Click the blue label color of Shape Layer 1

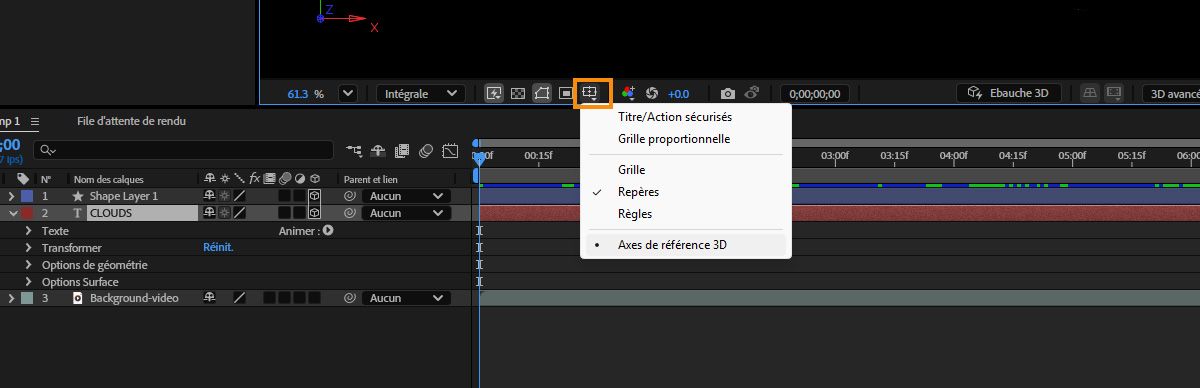[x=27, y=196]
